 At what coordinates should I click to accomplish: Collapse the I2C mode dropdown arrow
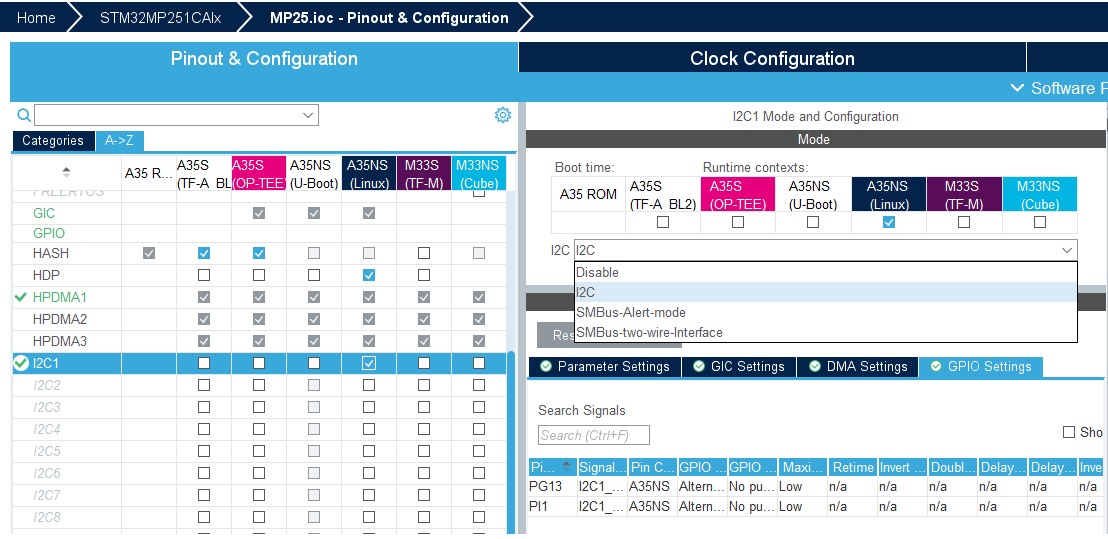pos(1066,250)
